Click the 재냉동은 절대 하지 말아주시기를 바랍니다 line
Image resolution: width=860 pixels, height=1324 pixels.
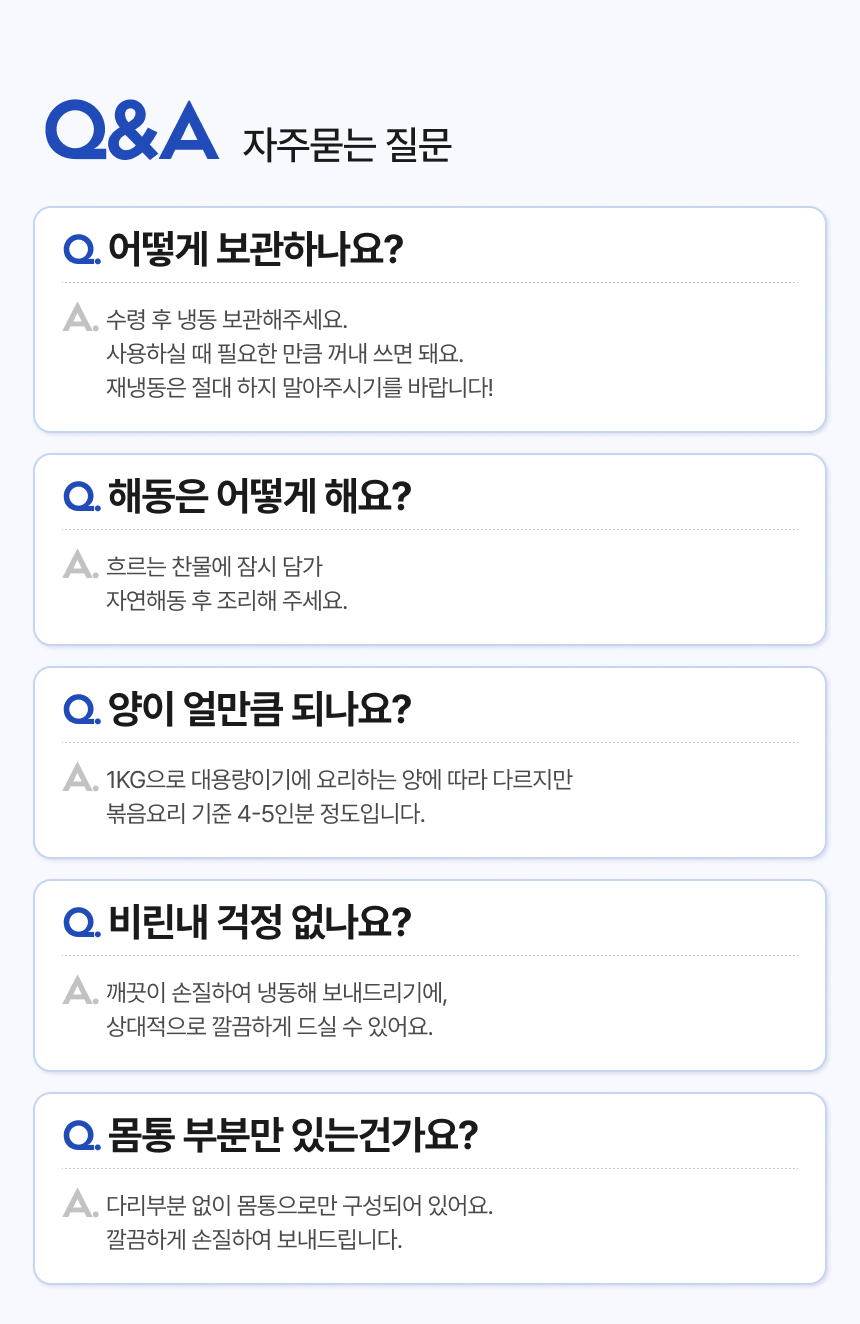click(x=299, y=387)
